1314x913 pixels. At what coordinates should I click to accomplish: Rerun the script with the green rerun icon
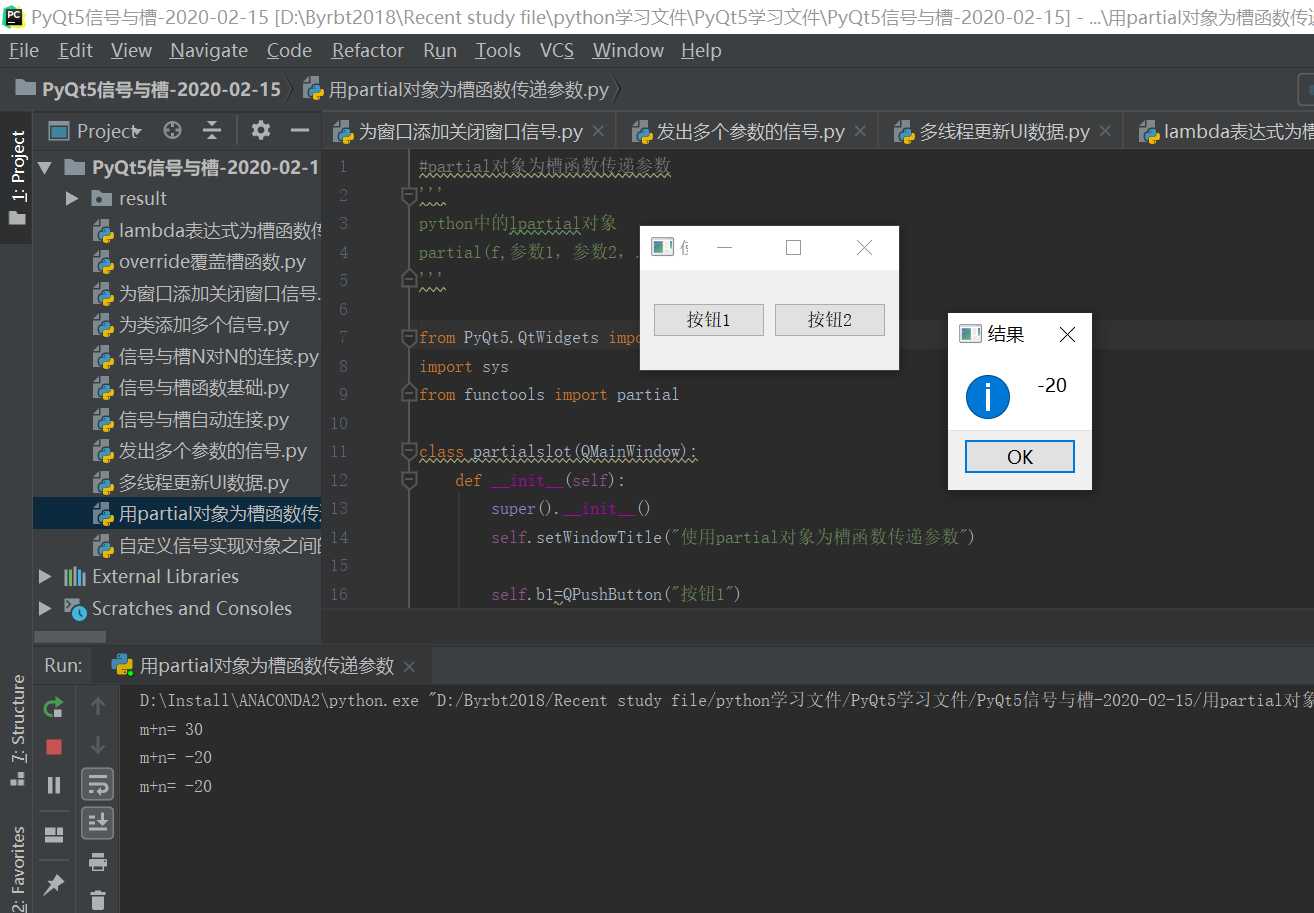coord(53,707)
